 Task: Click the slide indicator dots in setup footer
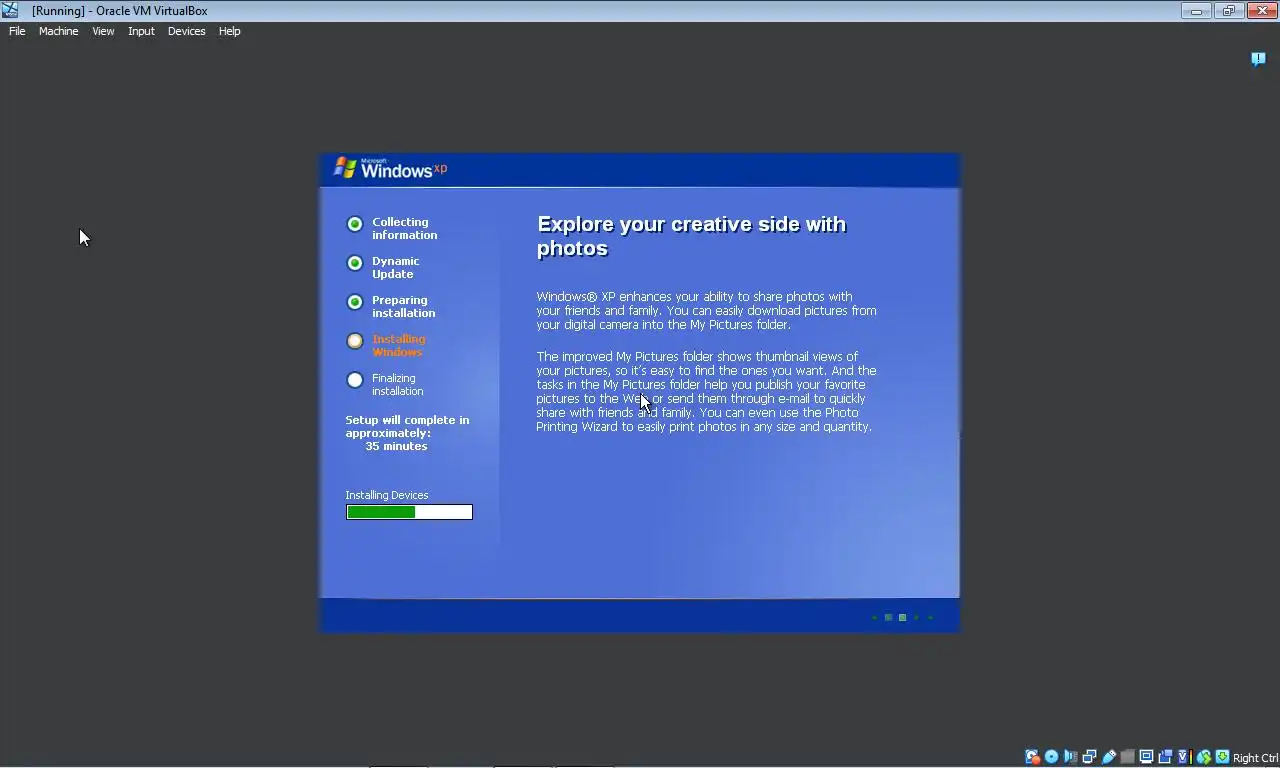pyautogui.click(x=902, y=617)
